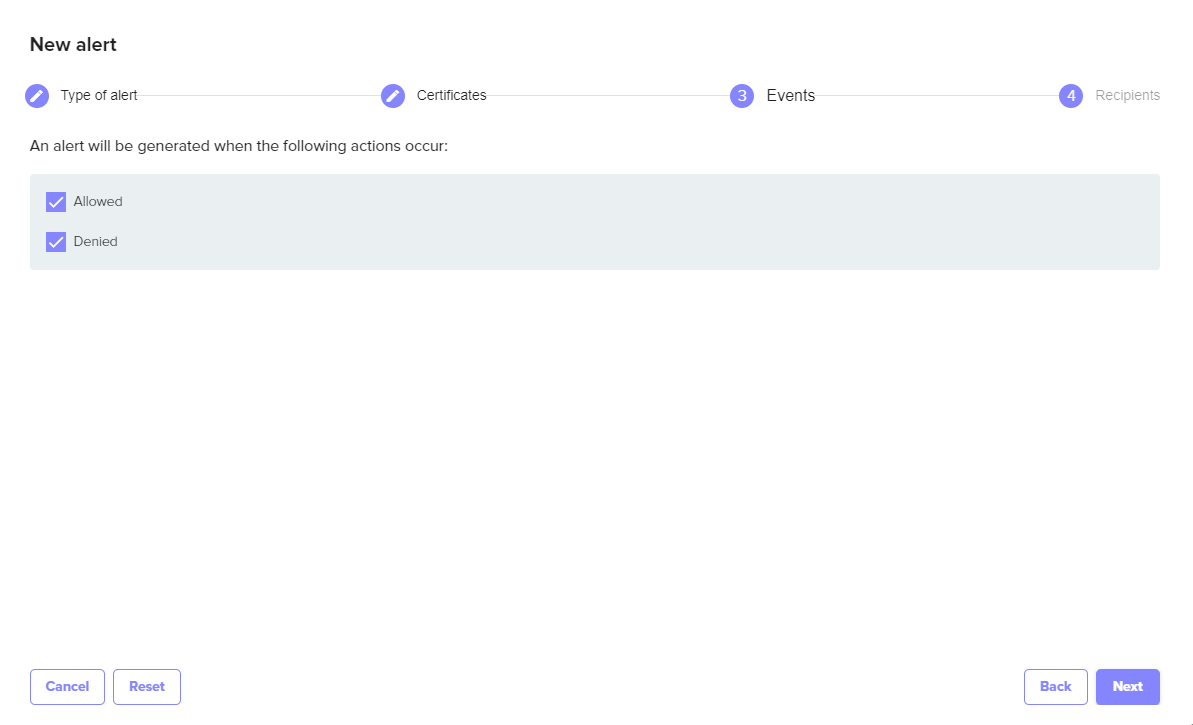Viewport: 1193px width, 725px height.
Task: Go back with the Back button
Action: (x=1055, y=687)
